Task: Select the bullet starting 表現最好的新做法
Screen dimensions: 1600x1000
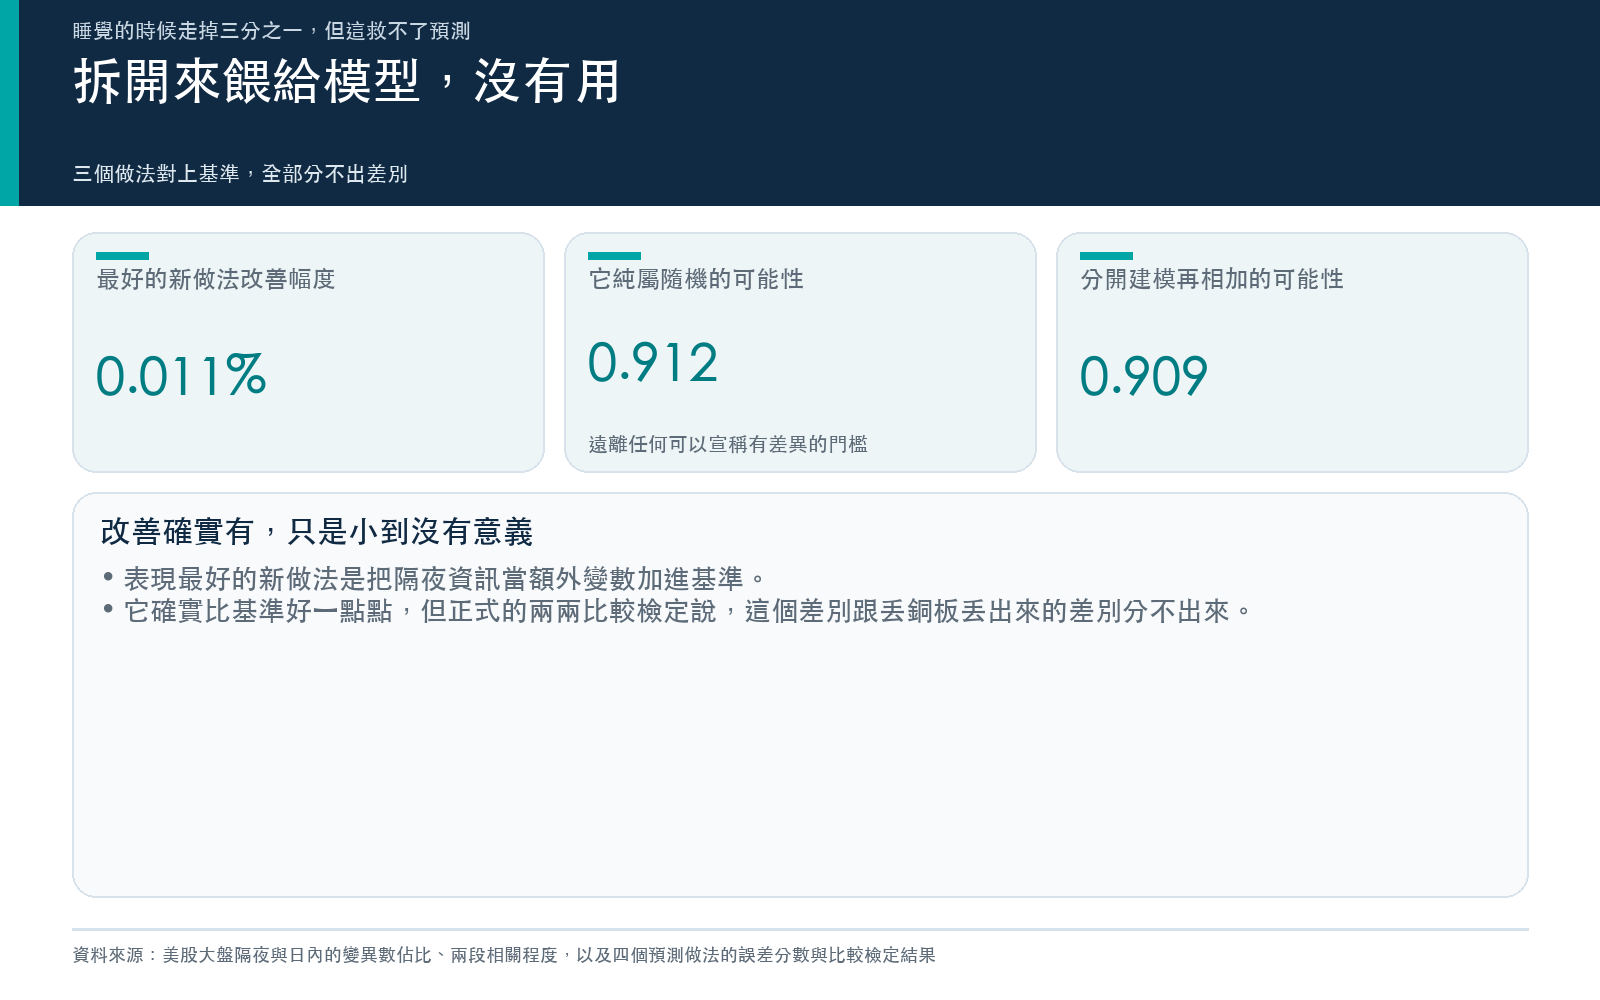Action: point(435,579)
